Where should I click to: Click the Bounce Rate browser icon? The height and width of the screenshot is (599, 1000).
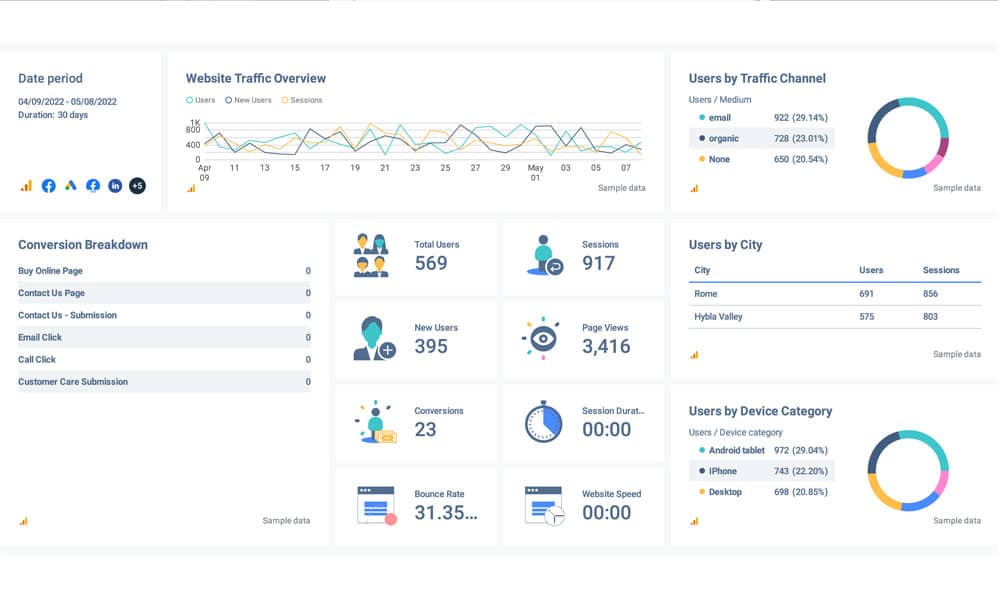tap(376, 505)
